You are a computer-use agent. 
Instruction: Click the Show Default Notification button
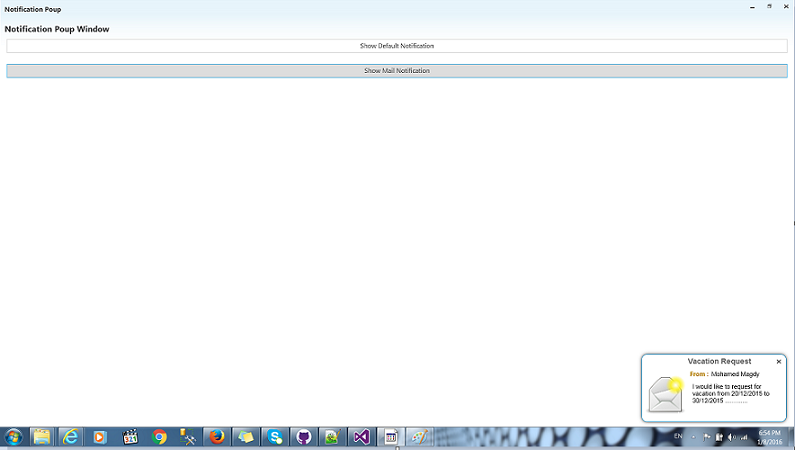point(396,46)
